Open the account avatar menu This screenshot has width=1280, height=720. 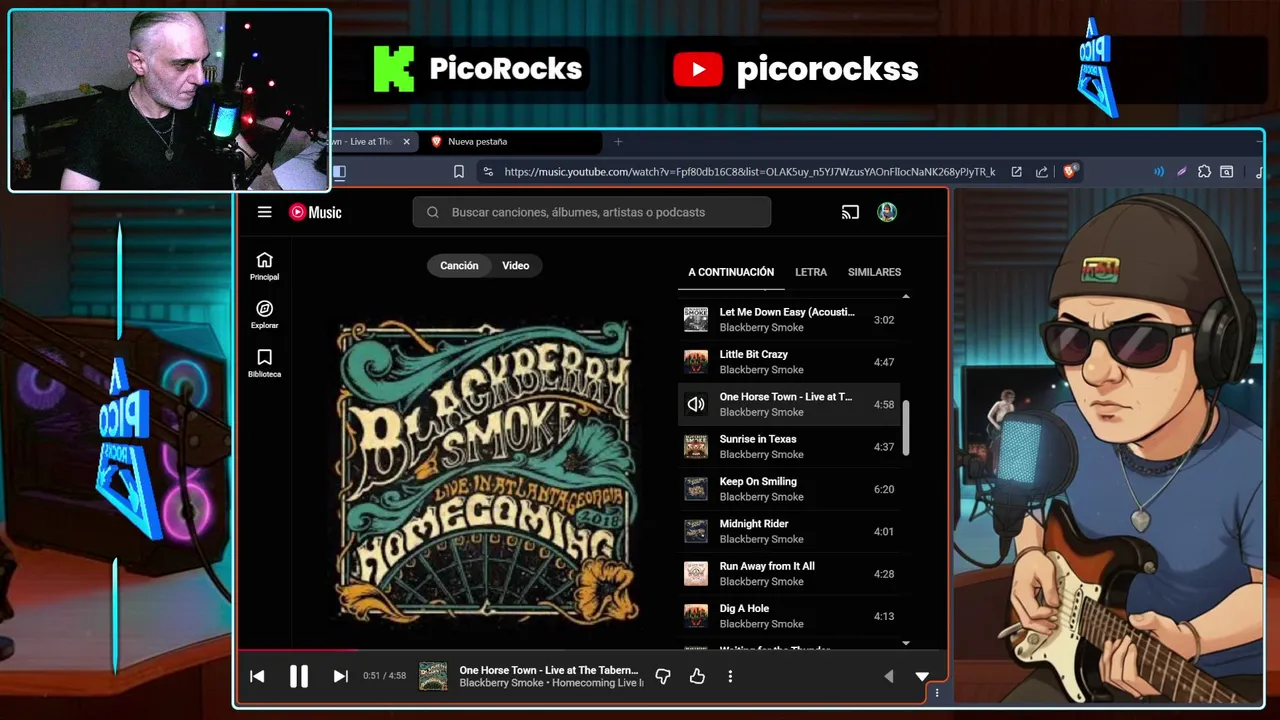point(887,212)
